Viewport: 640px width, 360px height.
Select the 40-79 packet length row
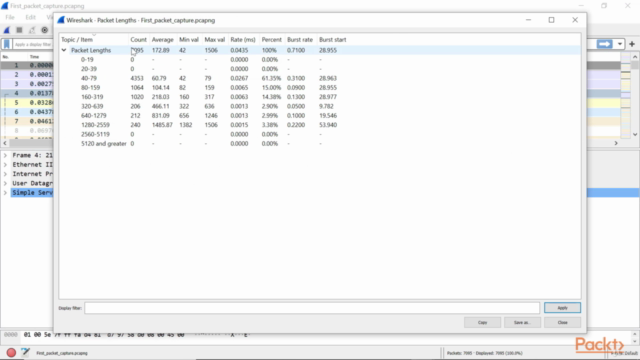tap(320, 78)
